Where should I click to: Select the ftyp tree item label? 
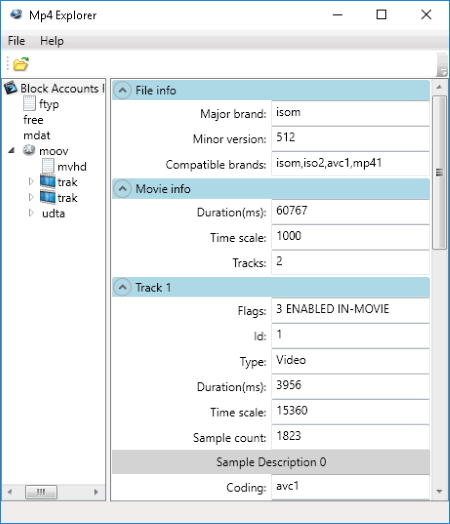(49, 104)
